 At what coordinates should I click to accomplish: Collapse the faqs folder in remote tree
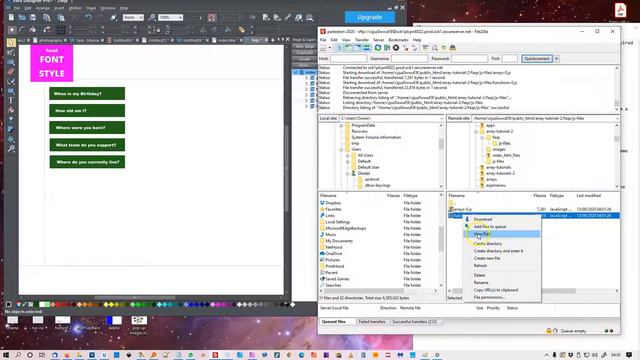pyautogui.click(x=482, y=138)
